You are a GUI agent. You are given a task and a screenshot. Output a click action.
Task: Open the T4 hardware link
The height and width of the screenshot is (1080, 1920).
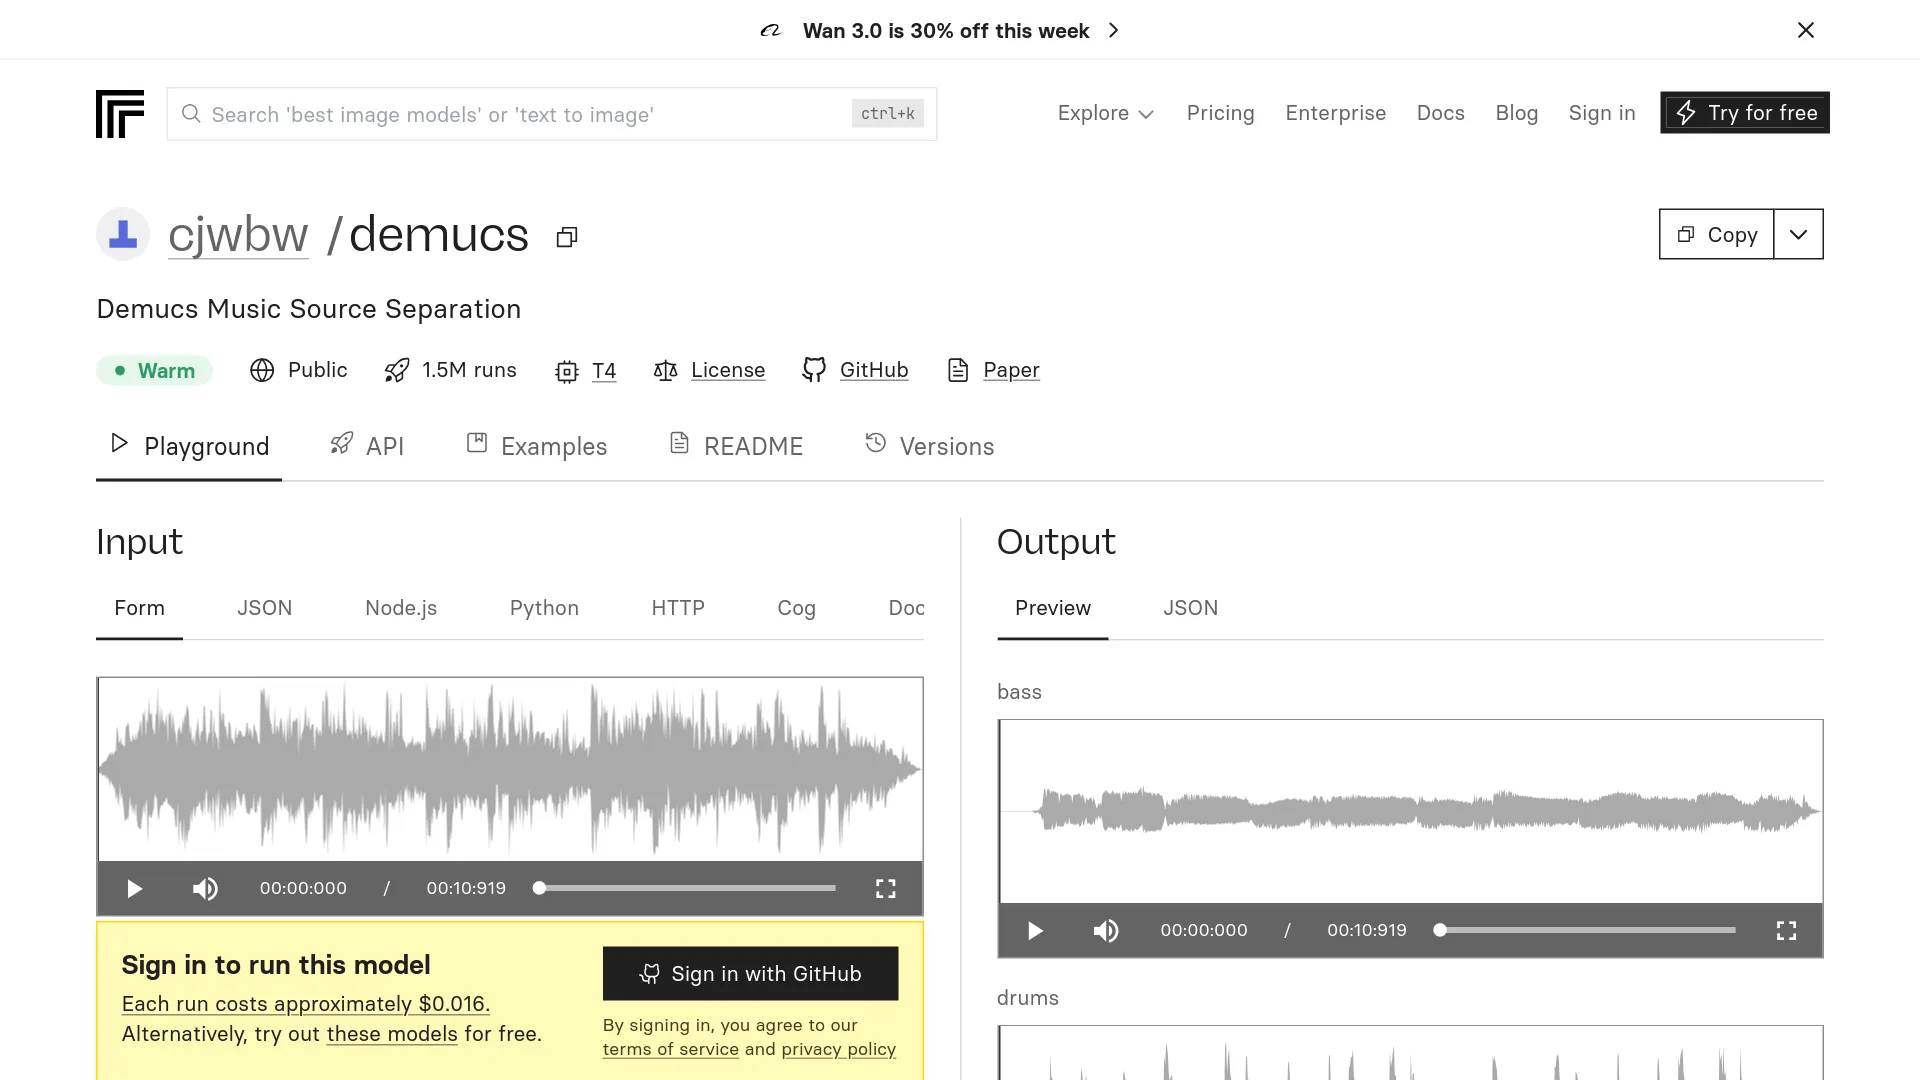click(x=604, y=371)
